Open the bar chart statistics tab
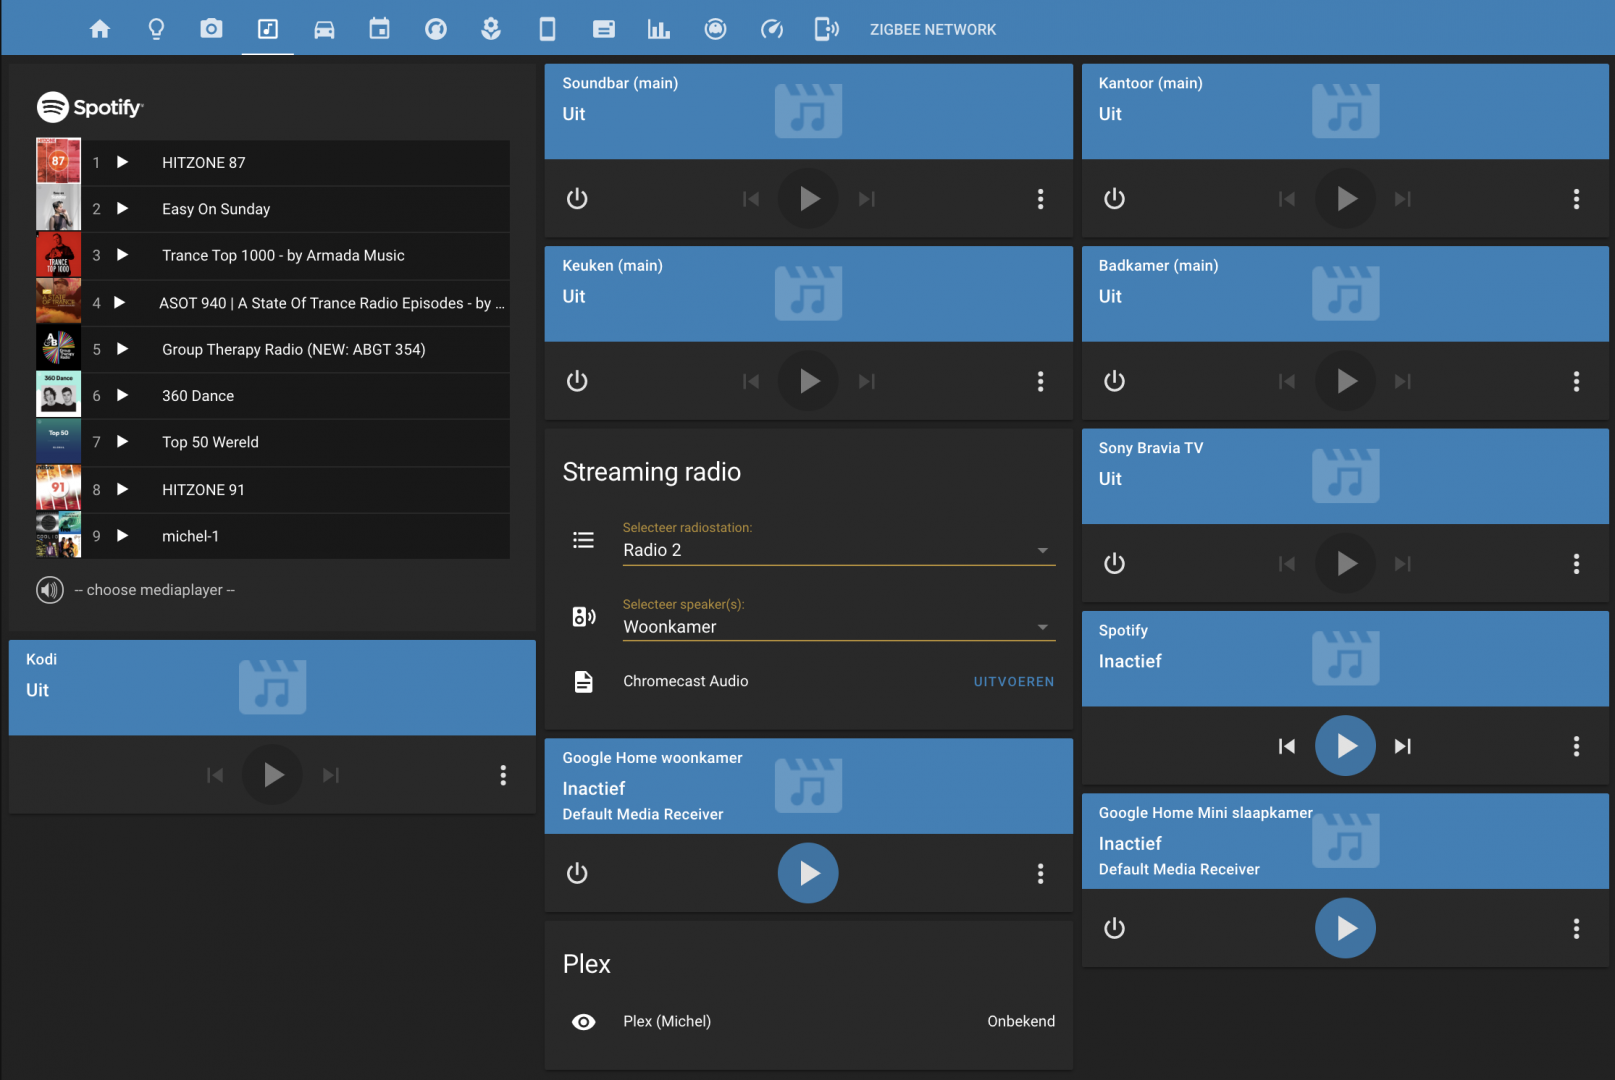The image size is (1615, 1080). click(658, 29)
